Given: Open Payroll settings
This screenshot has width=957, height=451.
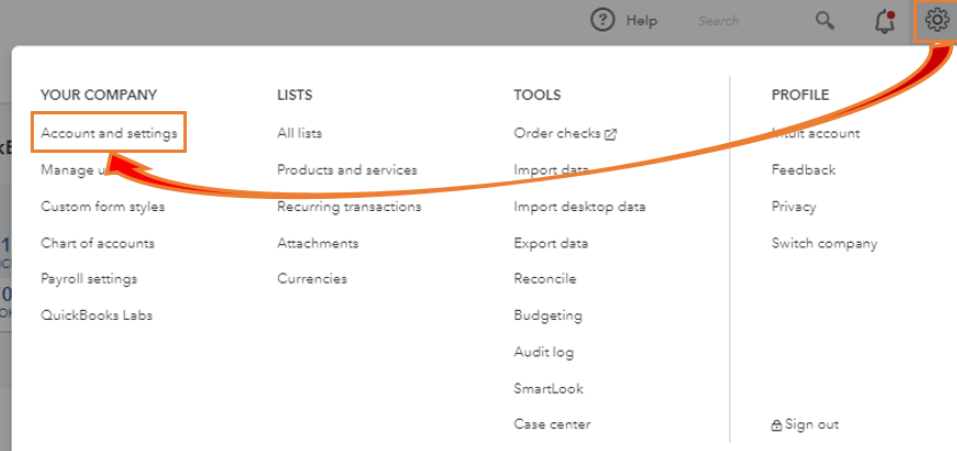Looking at the screenshot, I should pos(89,279).
